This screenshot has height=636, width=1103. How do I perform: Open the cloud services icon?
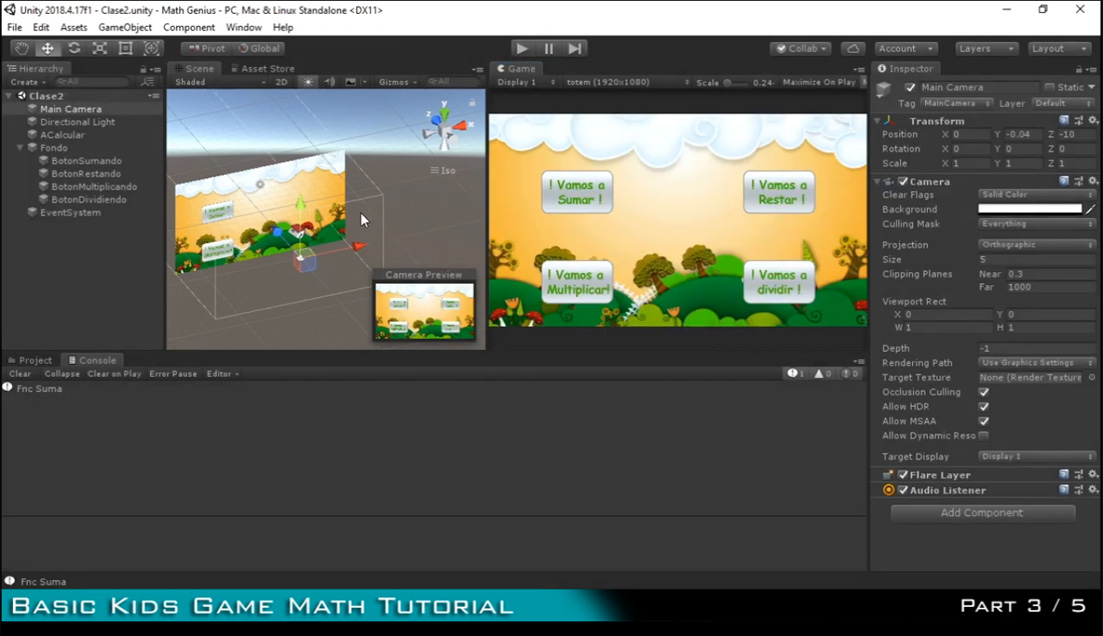(852, 48)
